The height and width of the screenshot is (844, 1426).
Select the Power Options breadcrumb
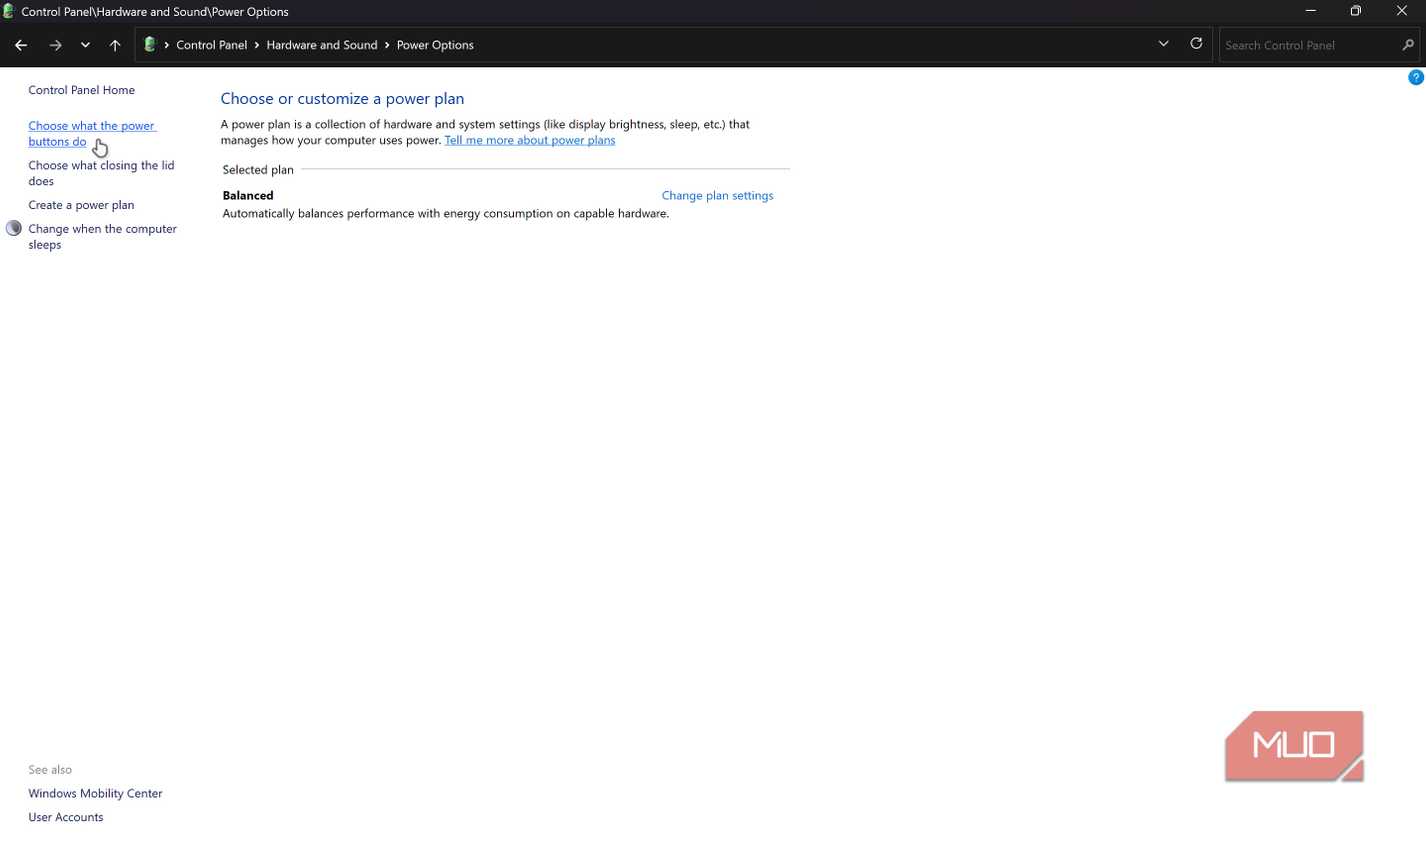(435, 45)
